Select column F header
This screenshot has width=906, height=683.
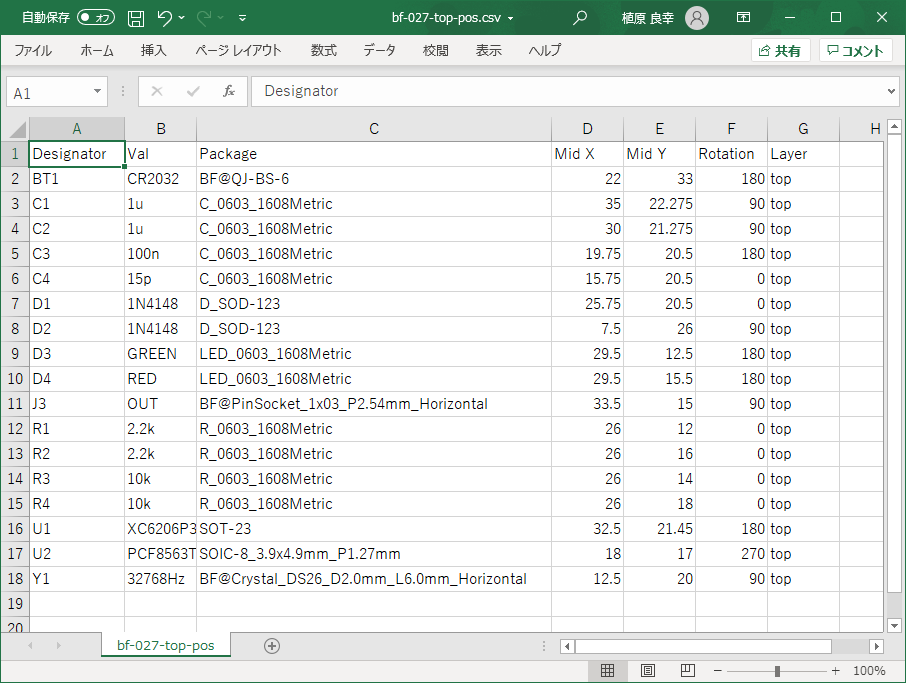(x=732, y=129)
